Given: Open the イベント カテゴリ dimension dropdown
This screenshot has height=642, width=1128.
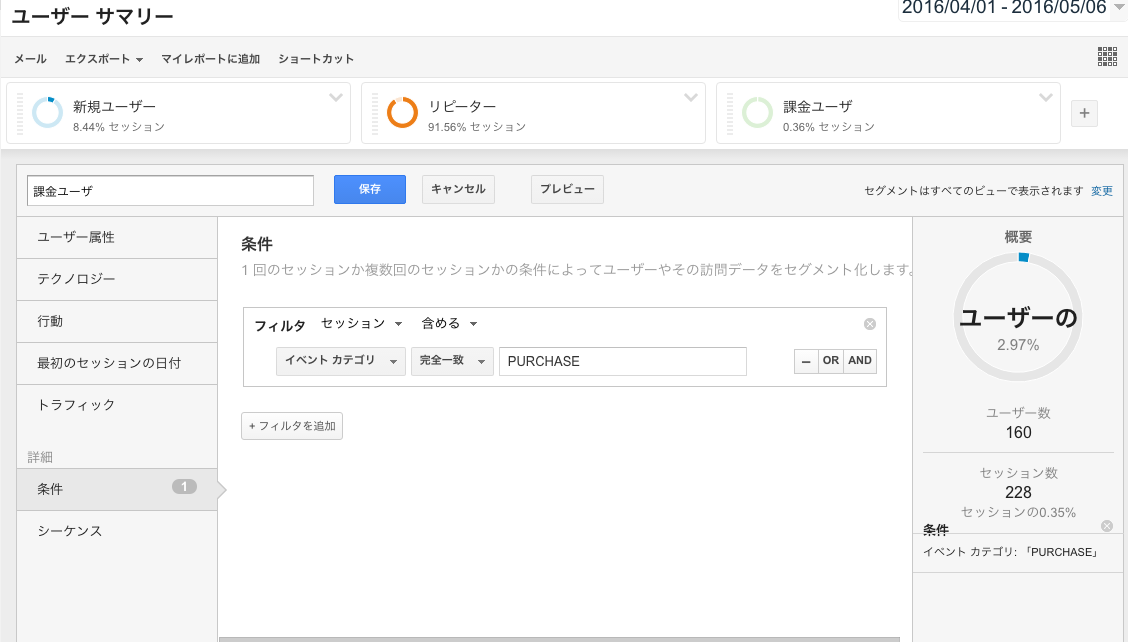Looking at the screenshot, I should pyautogui.click(x=340, y=361).
